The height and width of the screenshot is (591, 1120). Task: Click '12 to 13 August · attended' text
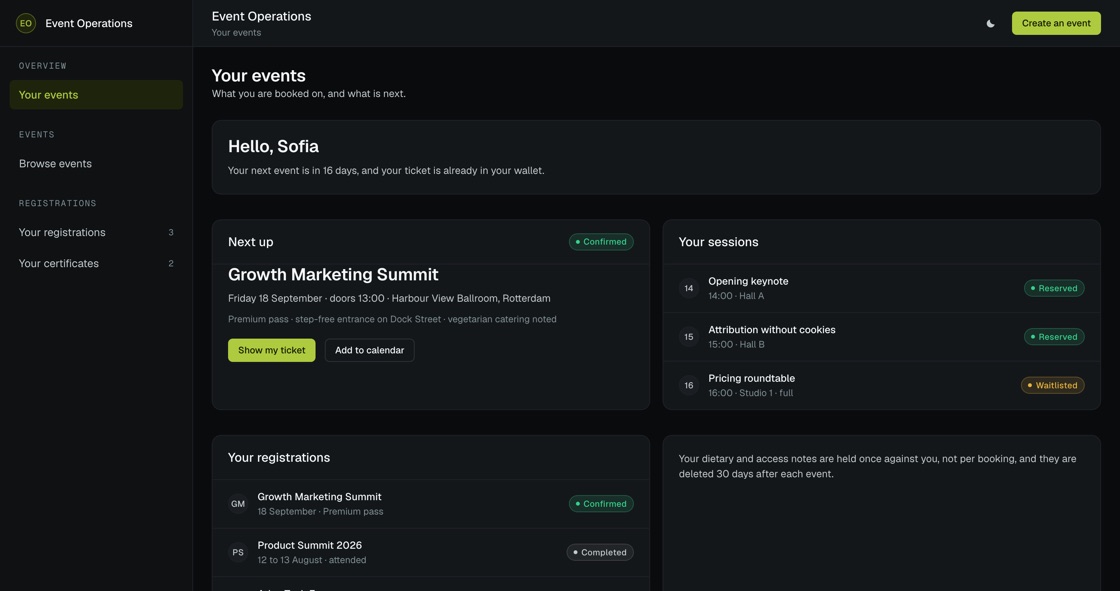click(x=311, y=560)
